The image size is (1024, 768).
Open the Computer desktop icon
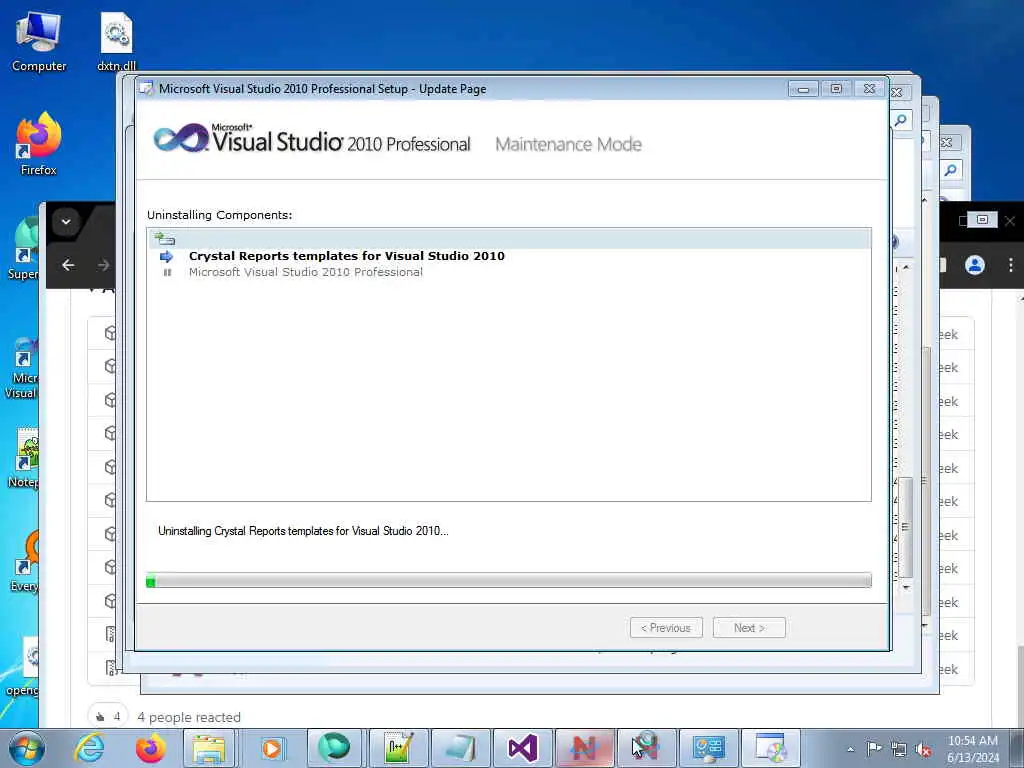tap(39, 41)
